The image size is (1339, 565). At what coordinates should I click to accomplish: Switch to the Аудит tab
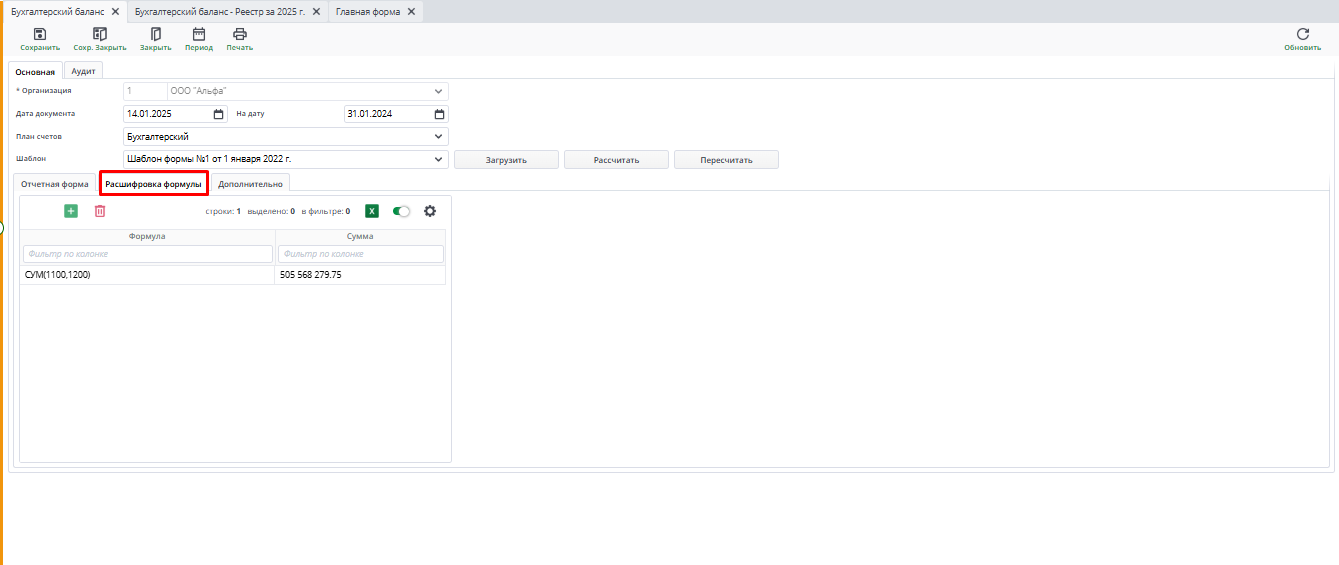(x=83, y=71)
